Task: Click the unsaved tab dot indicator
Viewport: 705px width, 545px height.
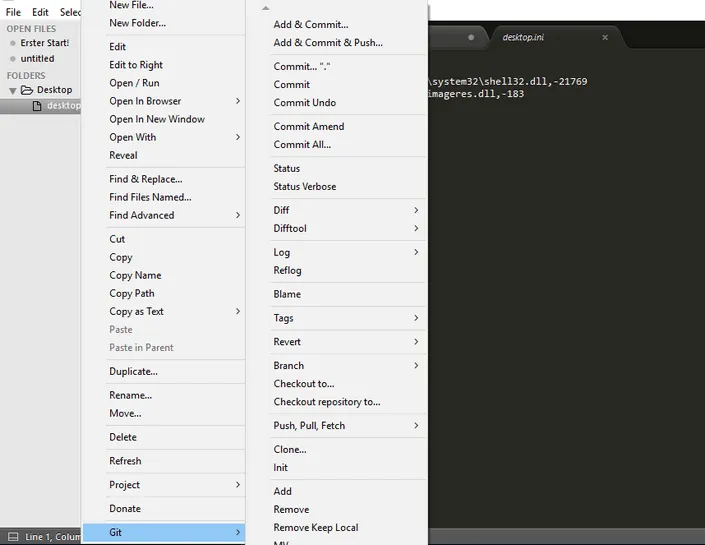Action: coord(471,37)
